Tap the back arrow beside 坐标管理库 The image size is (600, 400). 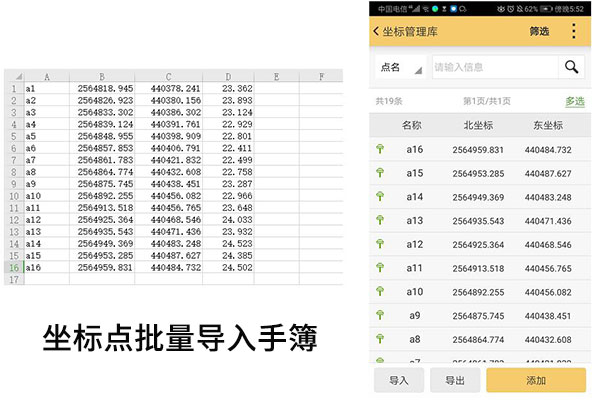click(x=377, y=31)
